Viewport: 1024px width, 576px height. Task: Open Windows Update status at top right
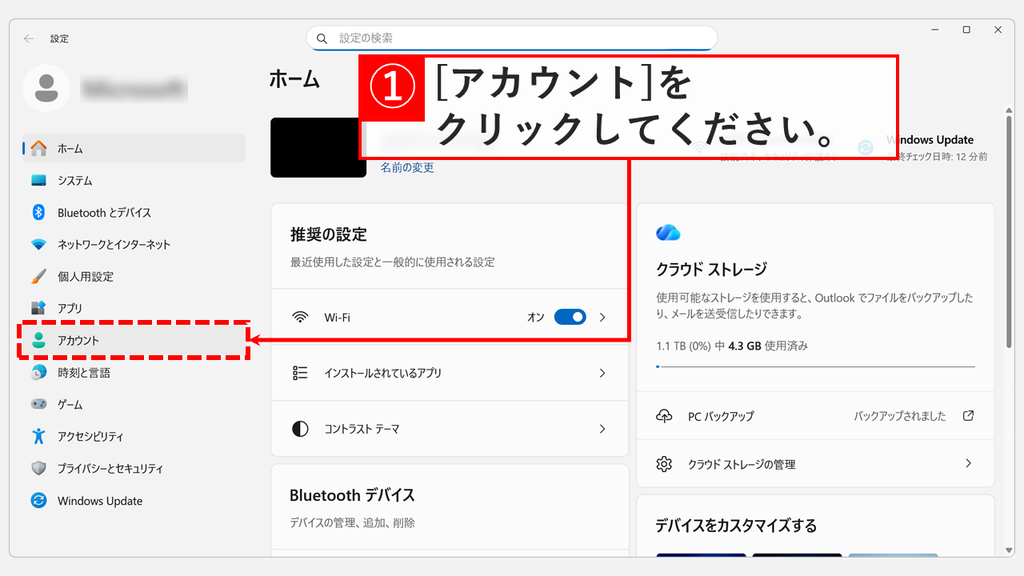[922, 148]
